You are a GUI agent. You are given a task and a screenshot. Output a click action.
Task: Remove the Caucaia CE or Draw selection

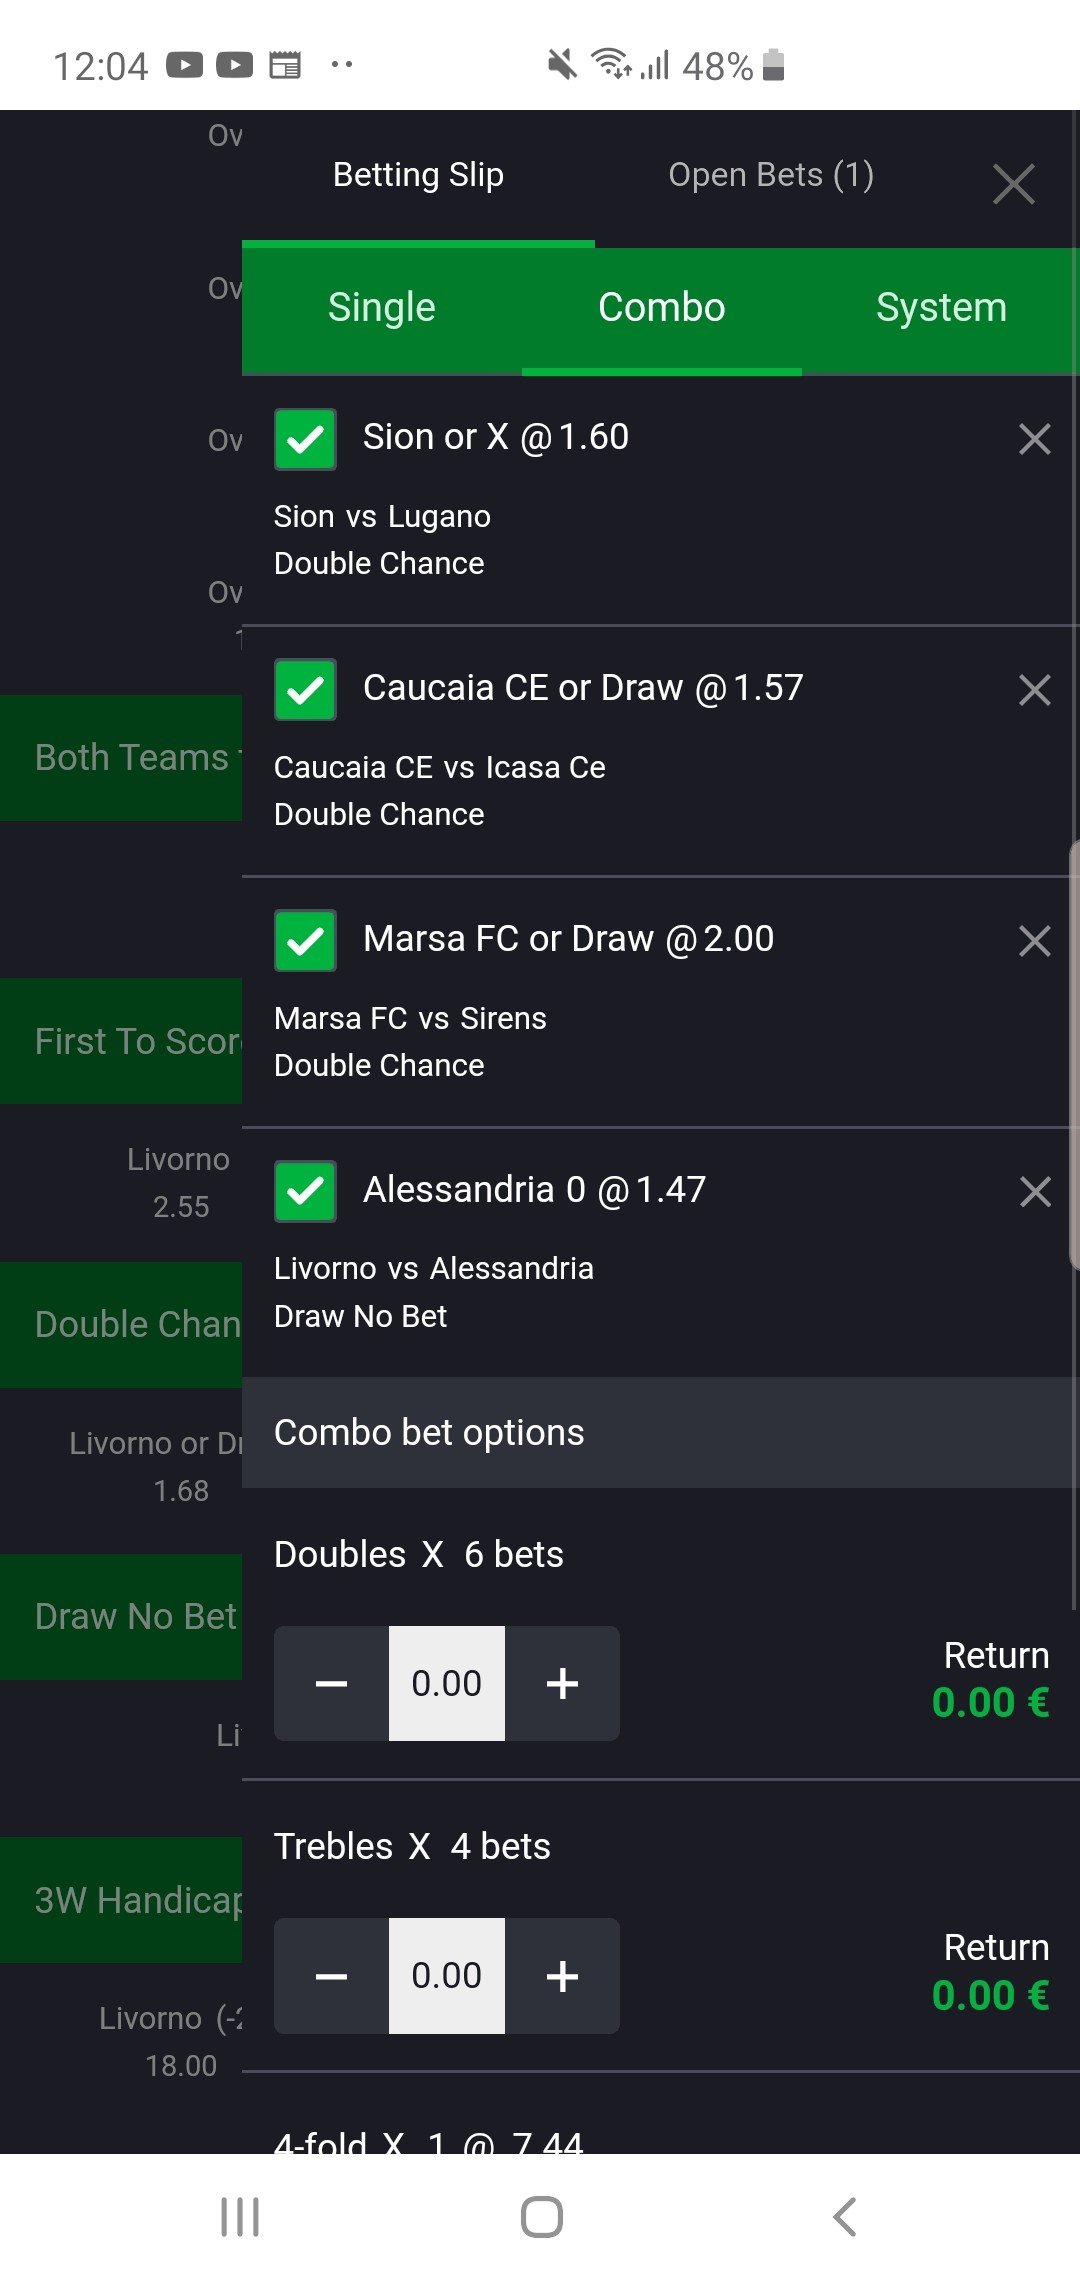pyautogui.click(x=1034, y=690)
